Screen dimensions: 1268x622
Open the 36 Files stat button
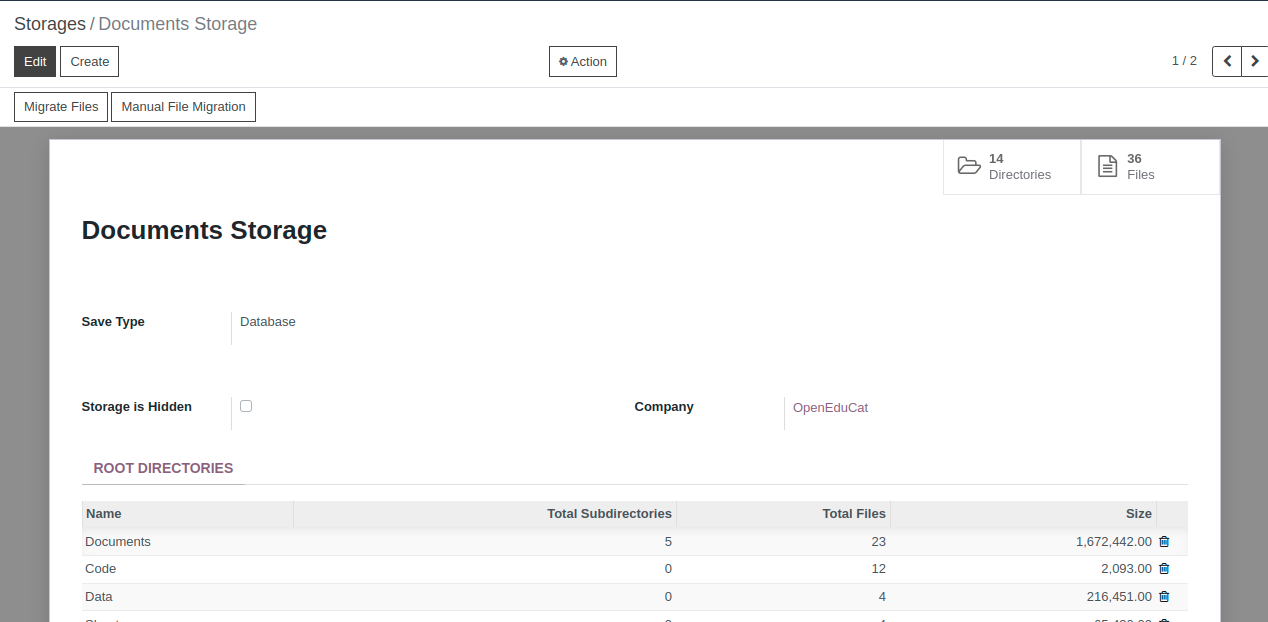tap(1150, 167)
